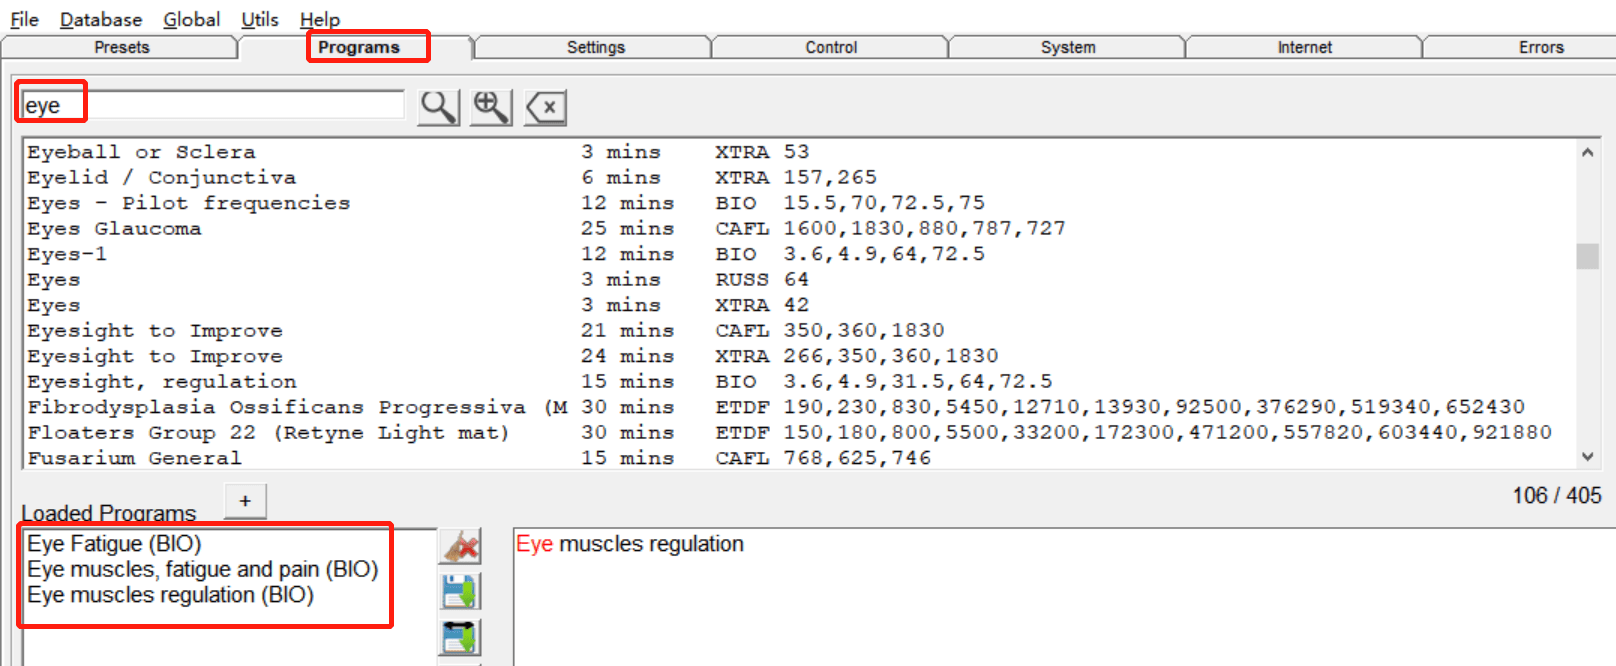The height and width of the screenshot is (666, 1616).
Task: Choose "Eyesight to Improve" 24 mins XTRA row
Action: coord(799,356)
